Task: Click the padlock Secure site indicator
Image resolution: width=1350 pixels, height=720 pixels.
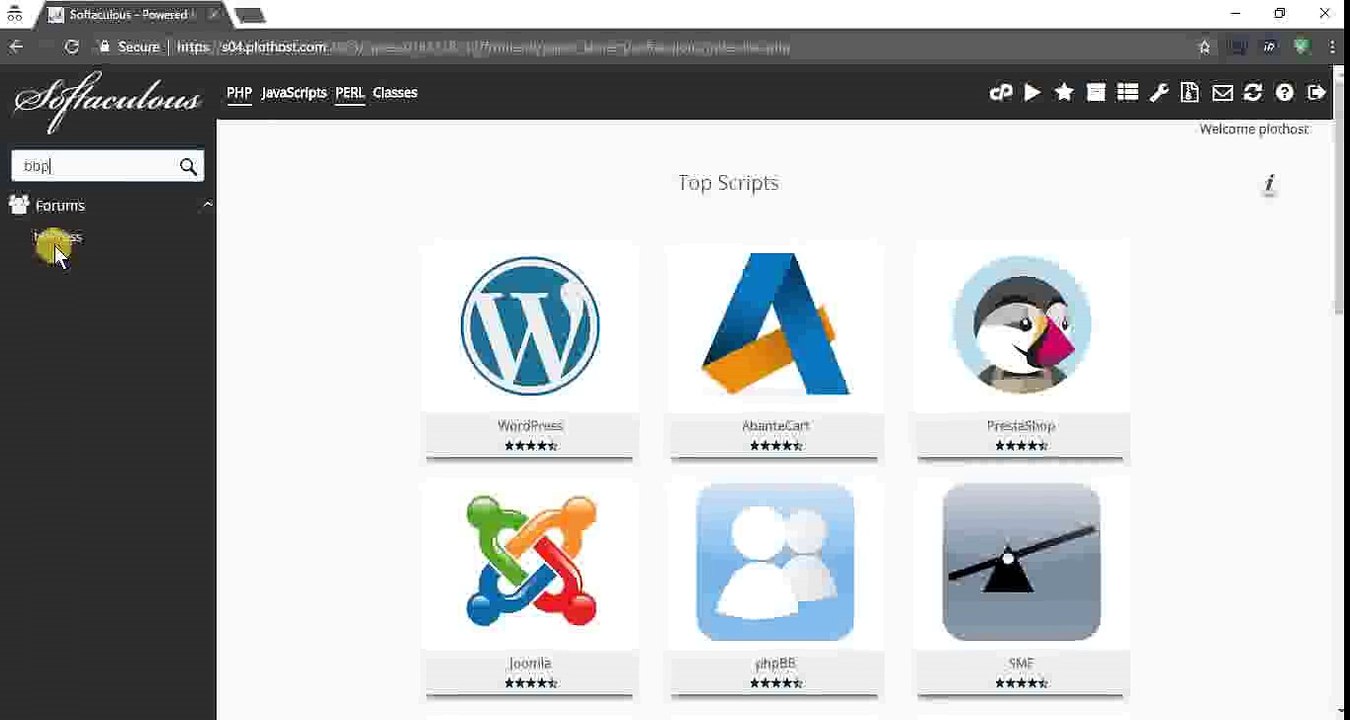Action: click(104, 47)
